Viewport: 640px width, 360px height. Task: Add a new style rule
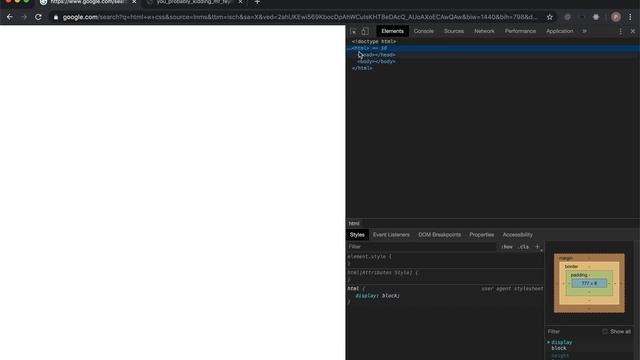click(x=537, y=247)
